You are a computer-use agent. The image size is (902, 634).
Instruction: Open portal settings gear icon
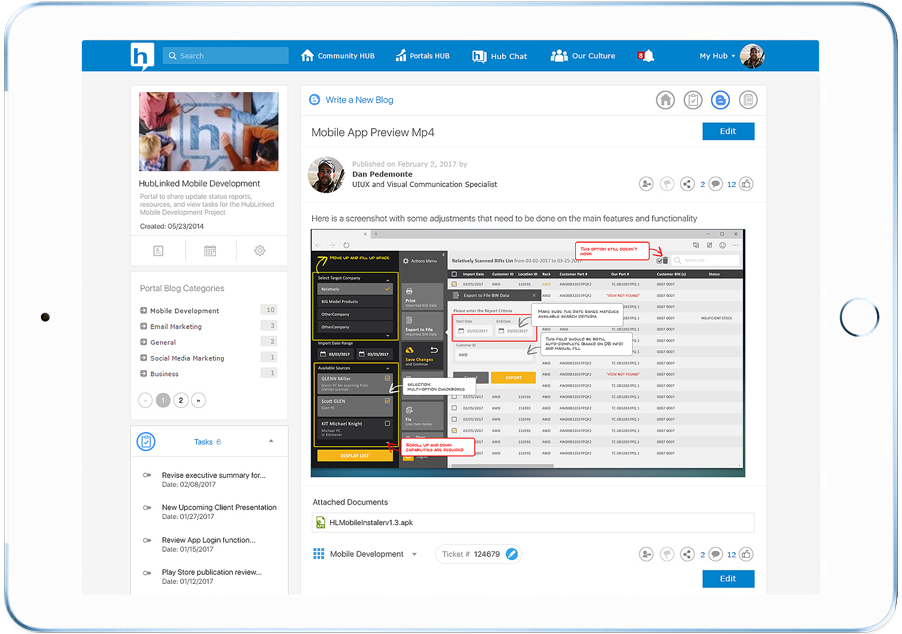(259, 251)
